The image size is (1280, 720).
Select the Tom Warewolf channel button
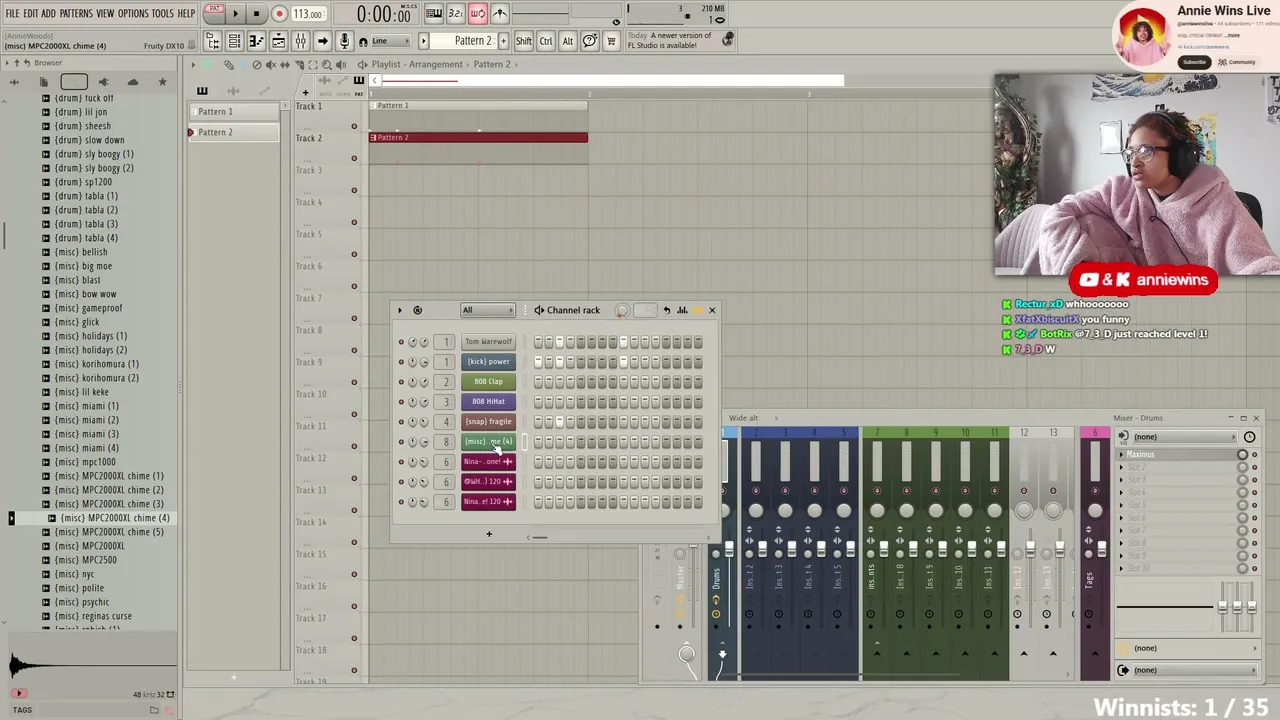(x=488, y=342)
